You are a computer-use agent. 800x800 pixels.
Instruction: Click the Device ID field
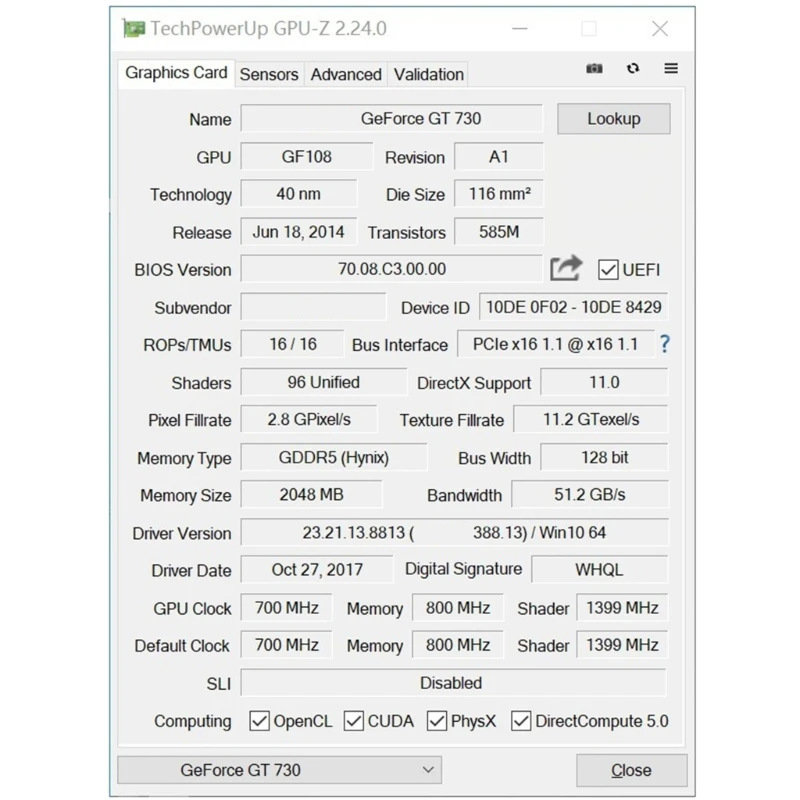pyautogui.click(x=573, y=307)
